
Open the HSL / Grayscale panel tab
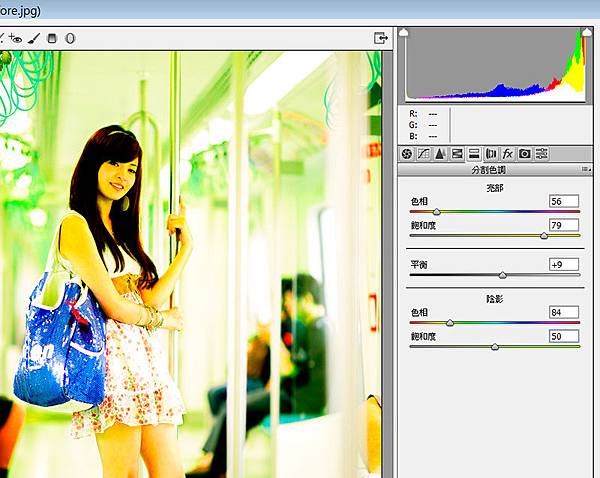pos(457,154)
